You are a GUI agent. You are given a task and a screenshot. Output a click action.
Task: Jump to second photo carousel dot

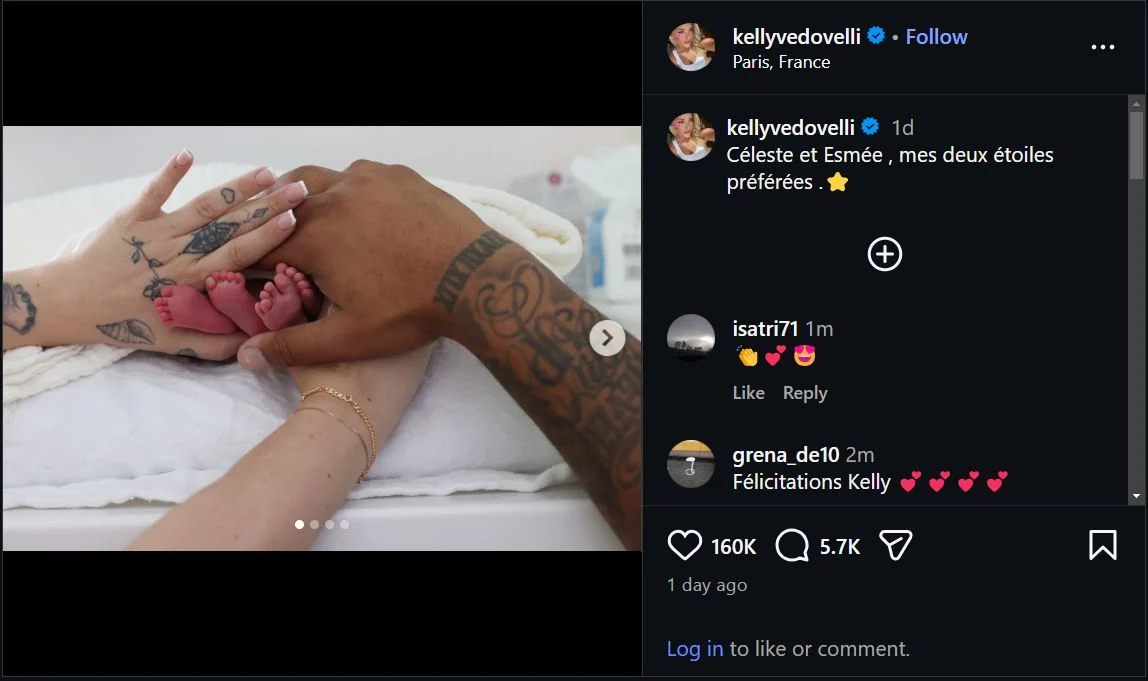point(314,524)
